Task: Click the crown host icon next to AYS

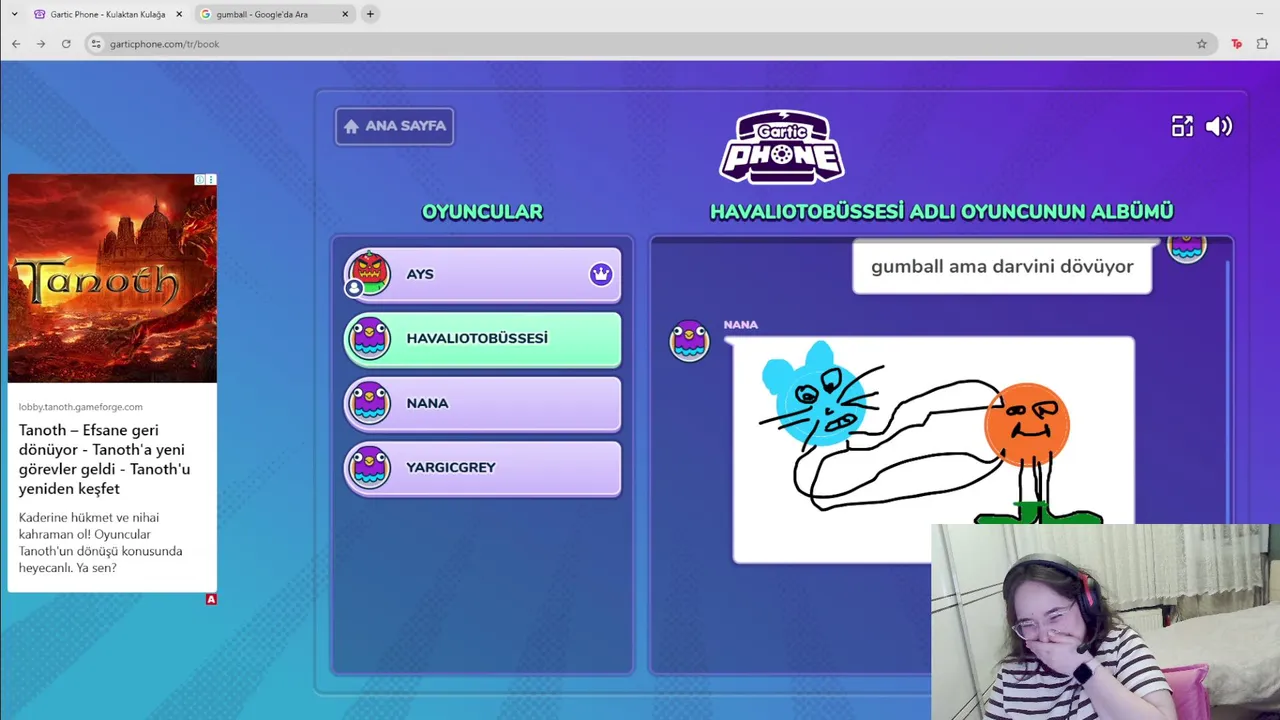Action: point(600,274)
